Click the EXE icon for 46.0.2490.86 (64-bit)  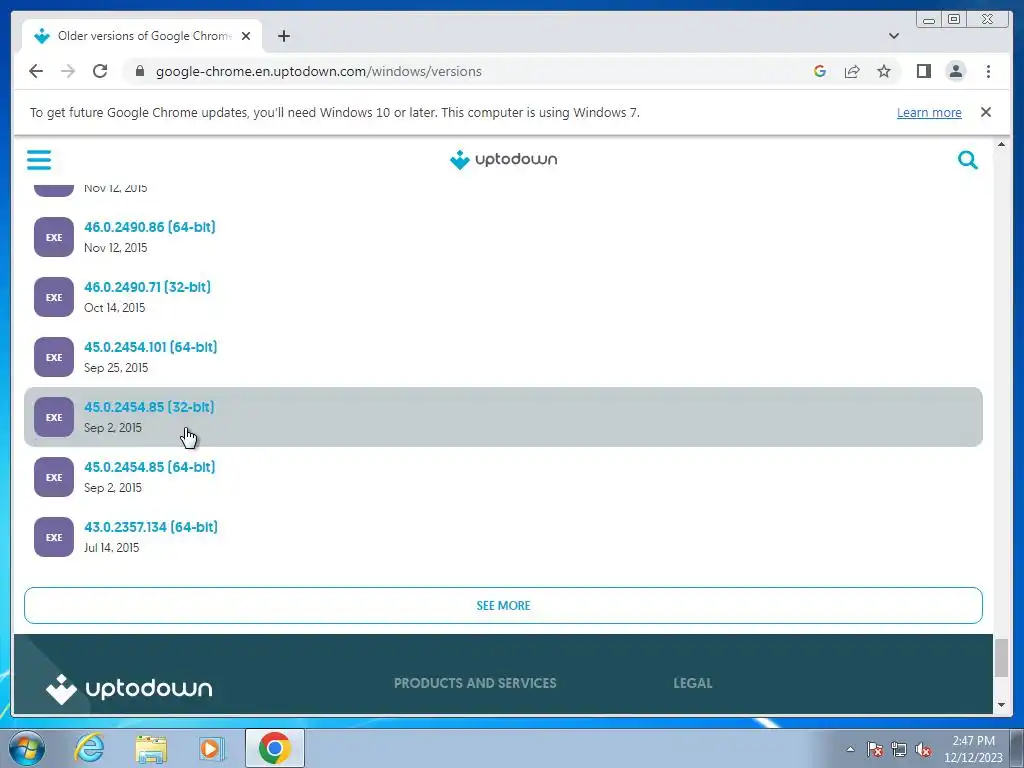[54, 237]
